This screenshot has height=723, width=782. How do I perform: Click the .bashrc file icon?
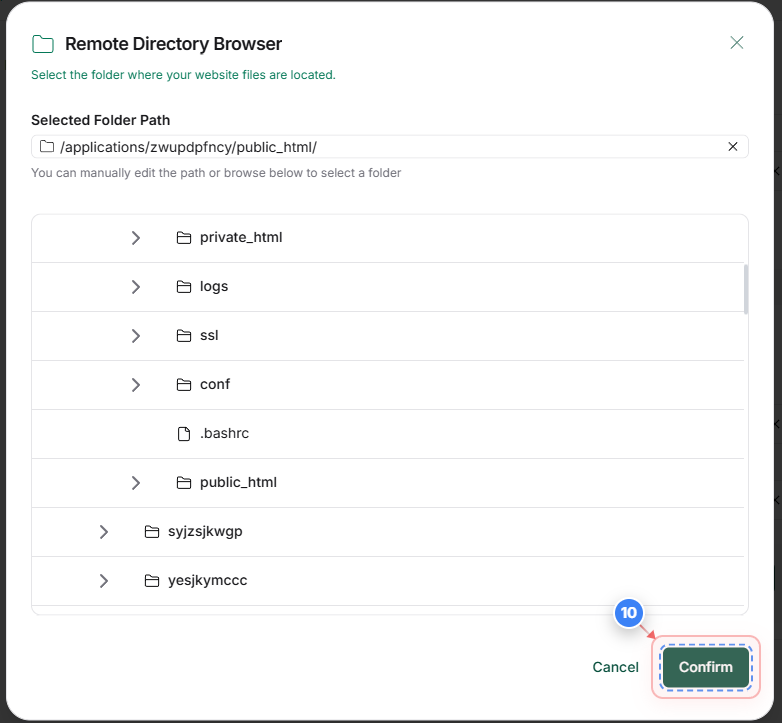pos(184,434)
